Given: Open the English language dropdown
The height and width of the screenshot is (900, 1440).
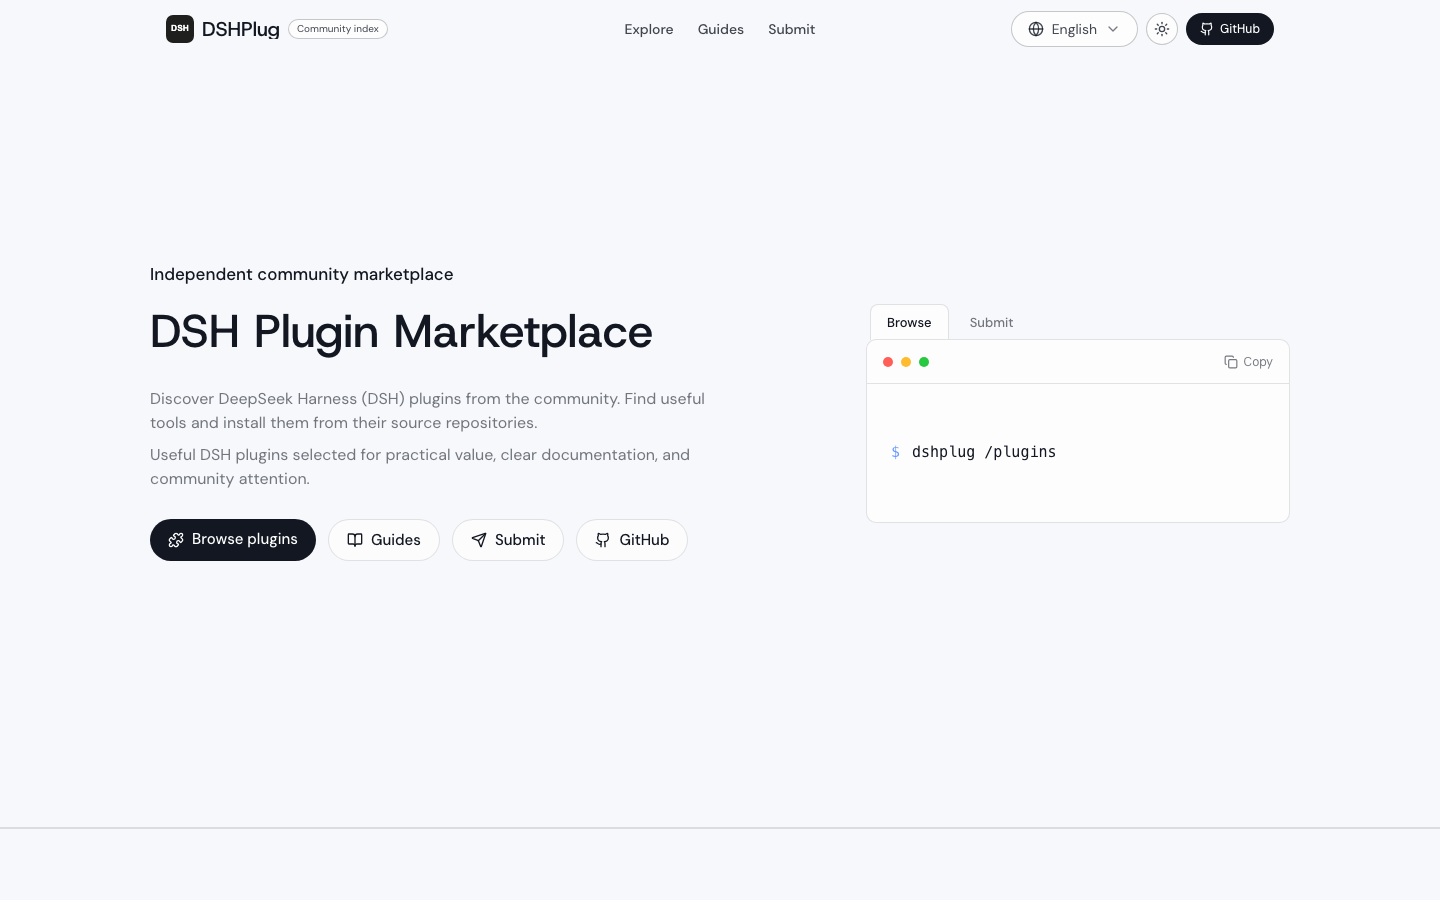Looking at the screenshot, I should click(x=1074, y=29).
